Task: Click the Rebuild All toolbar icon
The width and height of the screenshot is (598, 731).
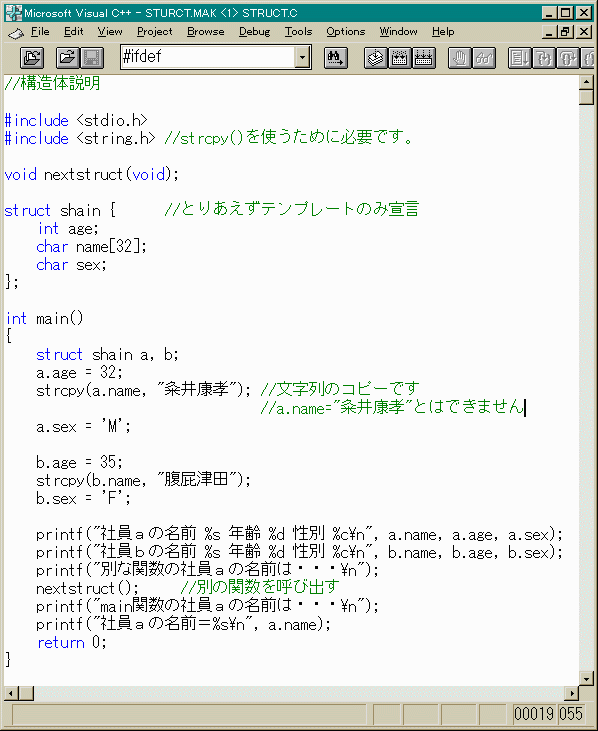Action: tap(424, 58)
